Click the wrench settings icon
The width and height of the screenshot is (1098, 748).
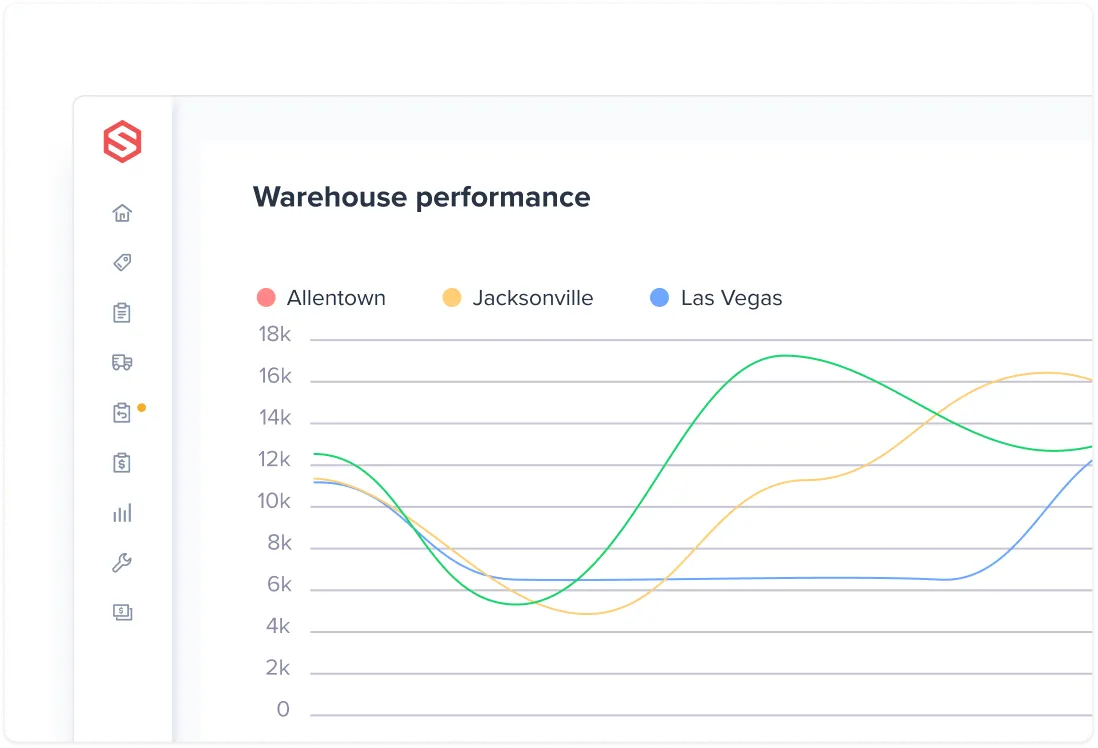click(x=122, y=562)
